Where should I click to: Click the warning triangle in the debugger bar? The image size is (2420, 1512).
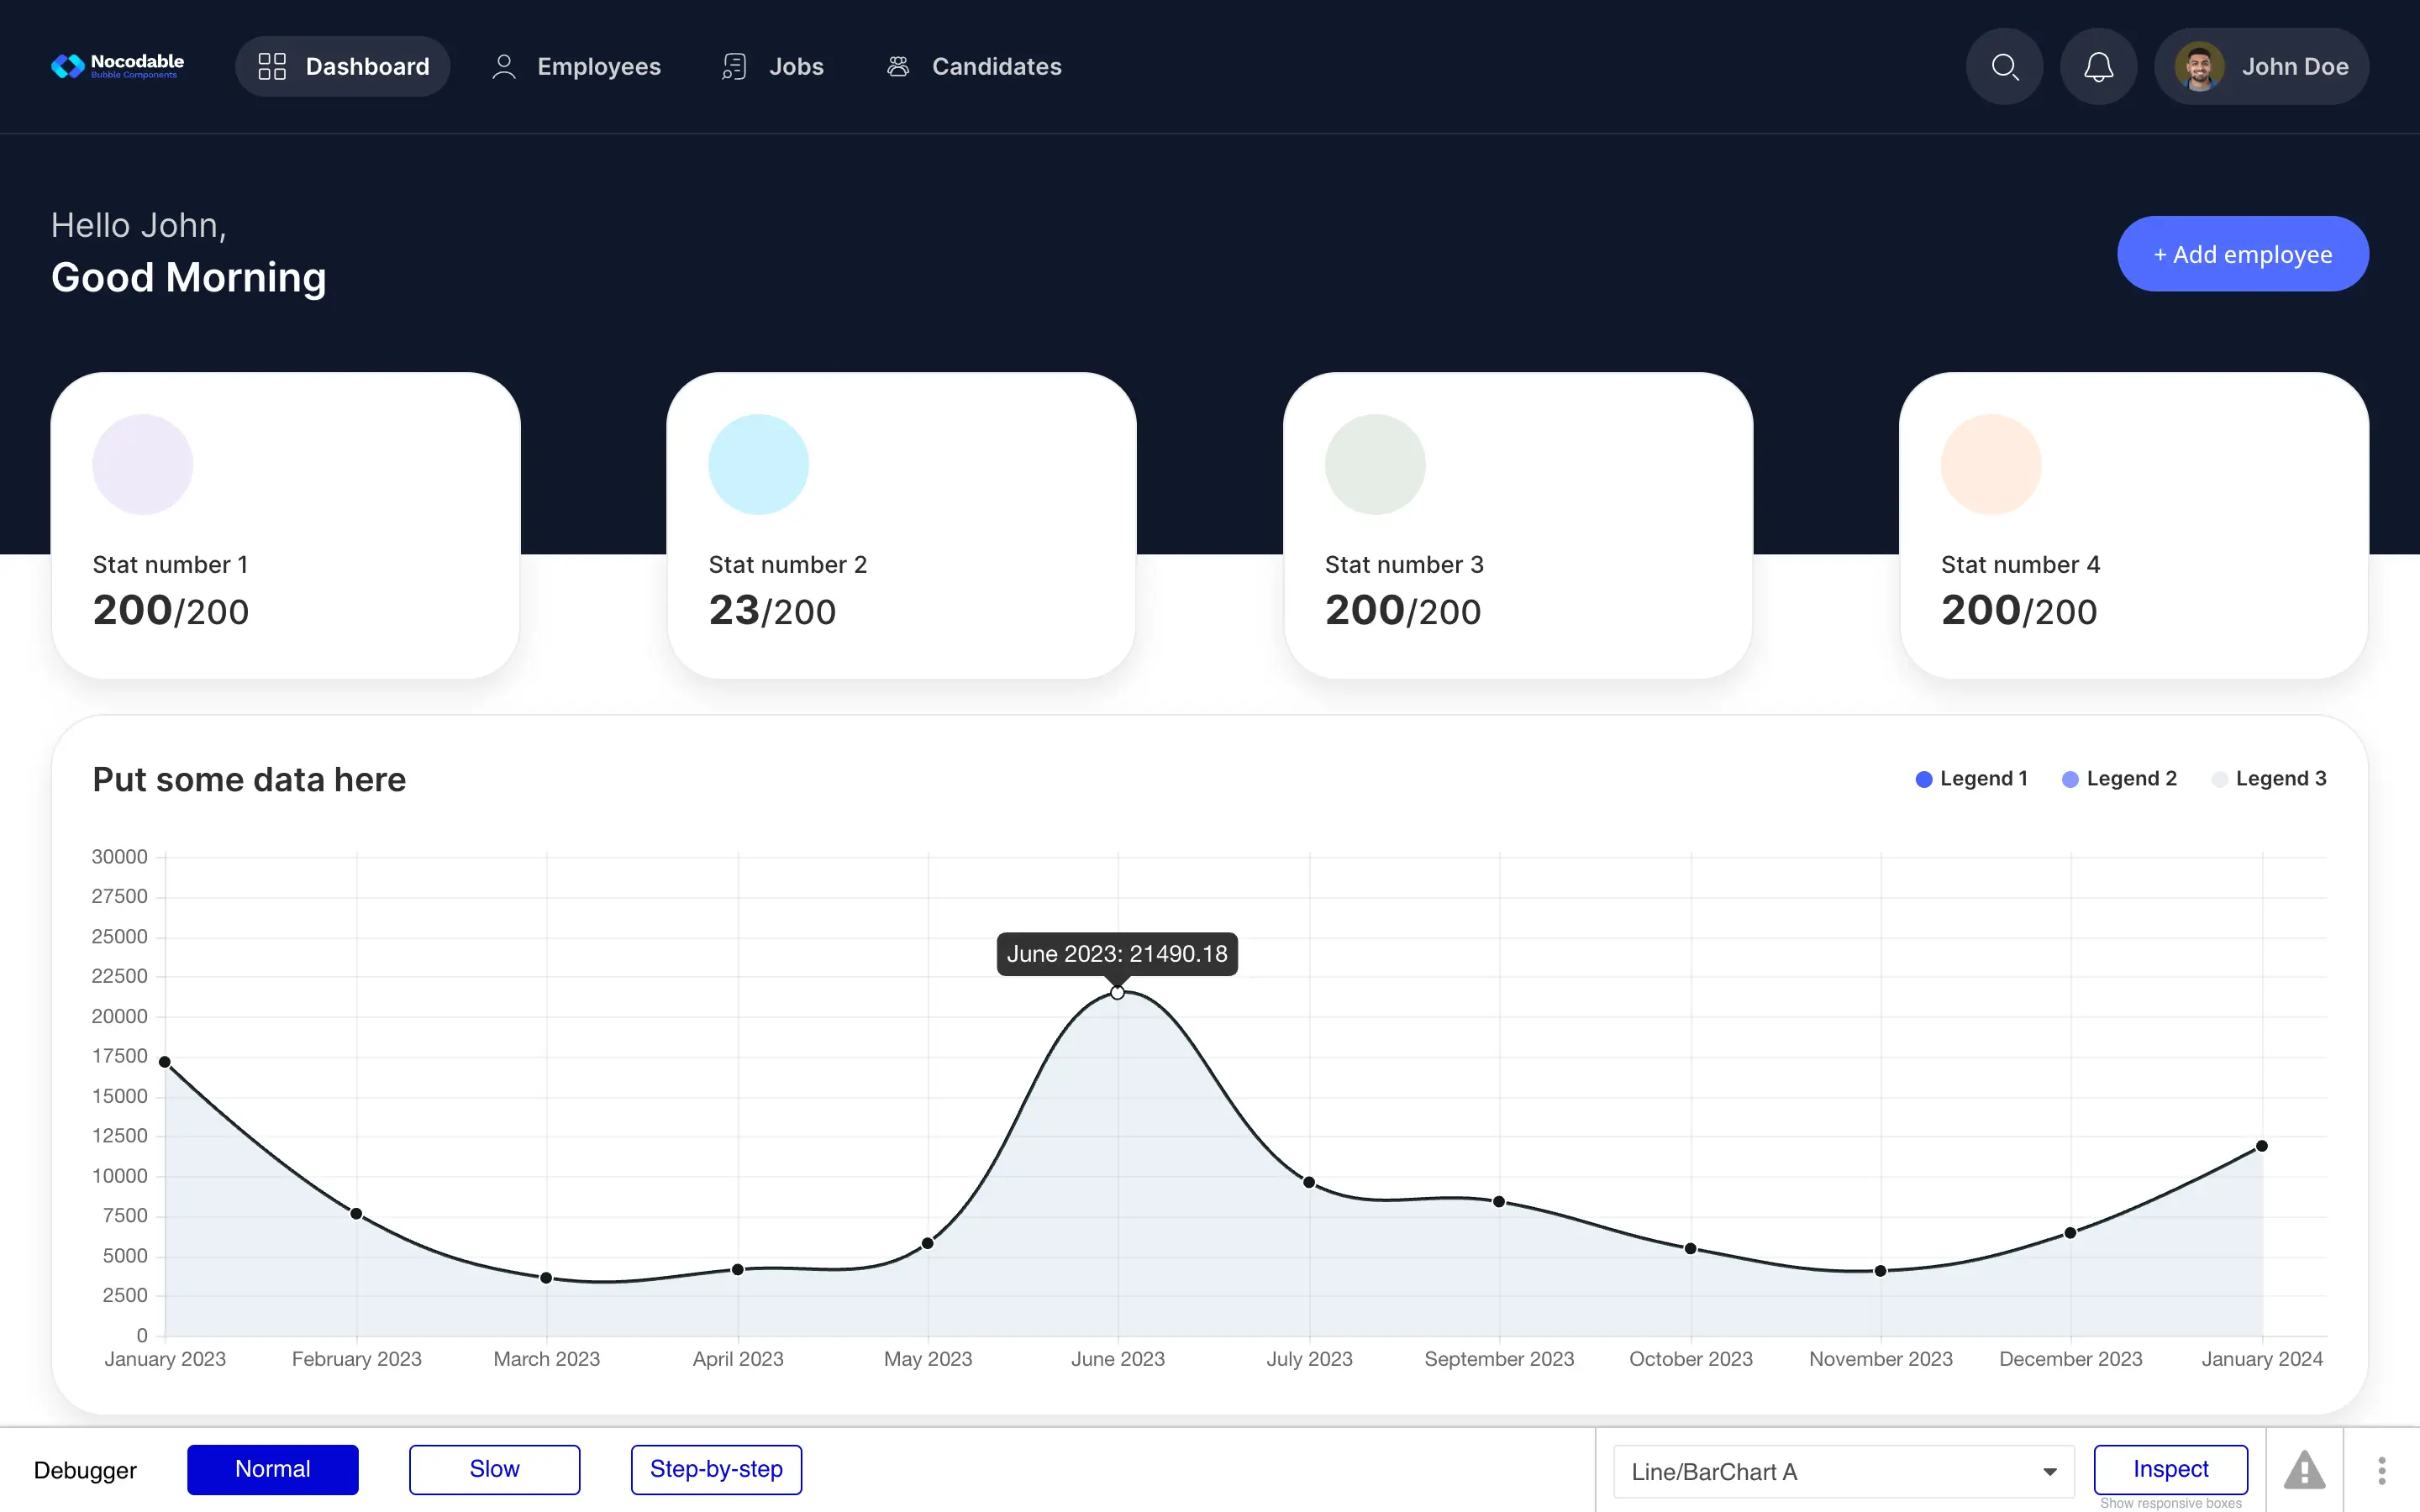(2303, 1469)
